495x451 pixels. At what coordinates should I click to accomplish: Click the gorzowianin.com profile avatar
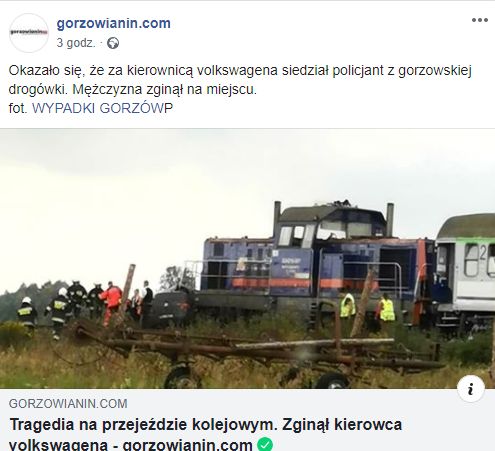[x=29, y=33]
